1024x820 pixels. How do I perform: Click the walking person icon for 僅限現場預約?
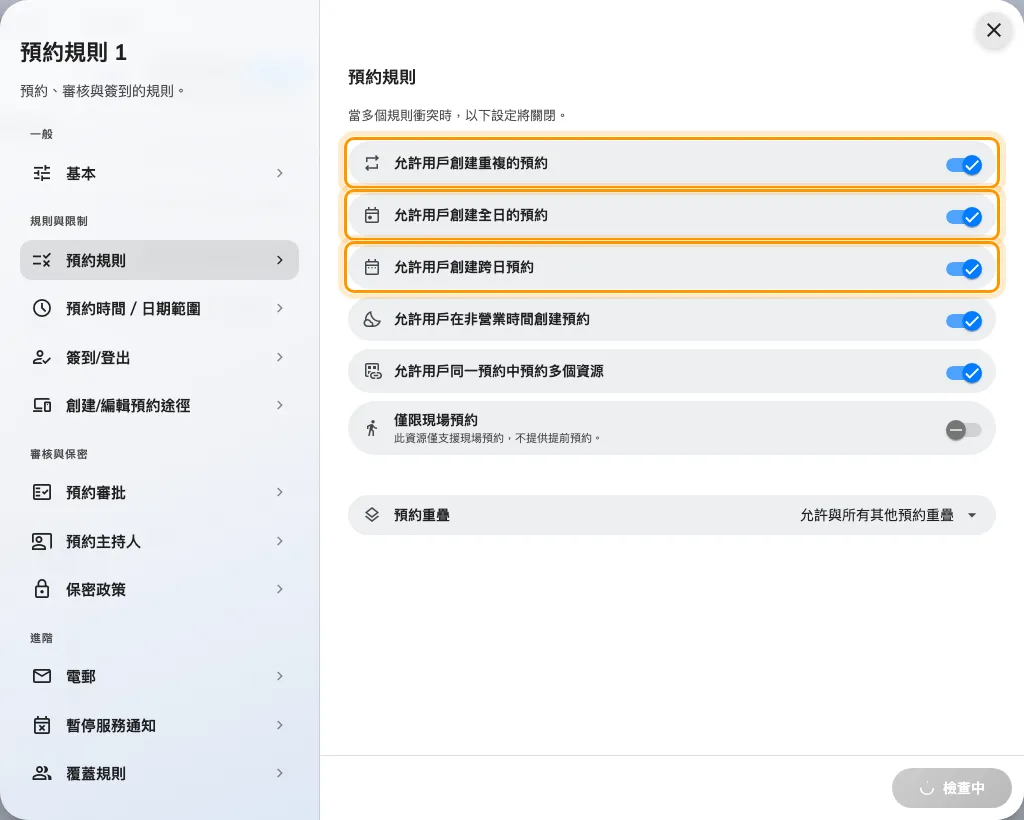pos(372,428)
